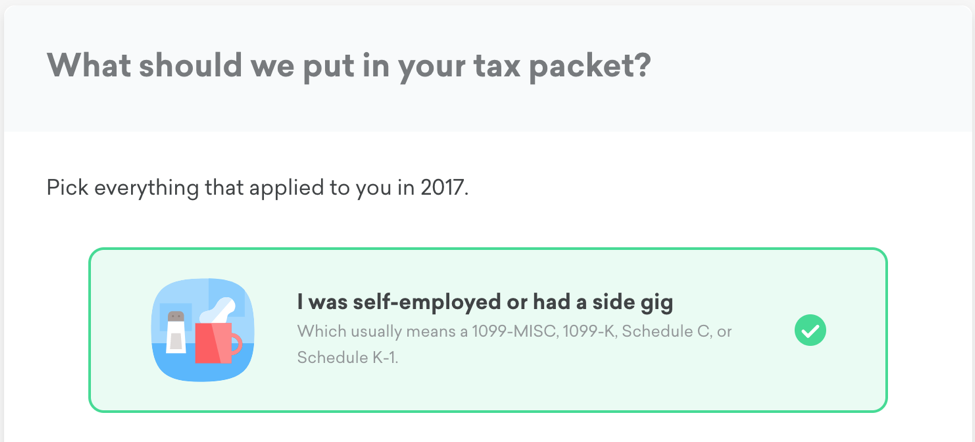Click the red mug in the illustration

(x=214, y=342)
